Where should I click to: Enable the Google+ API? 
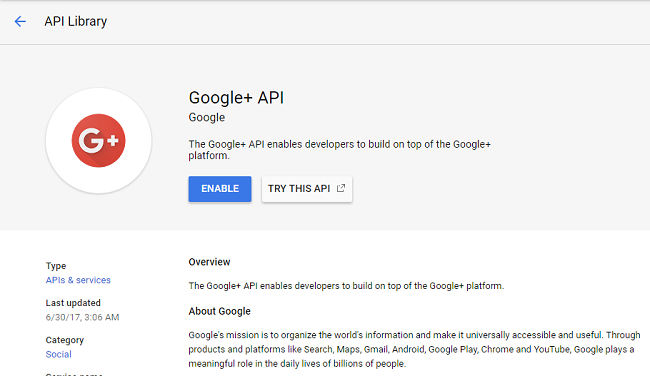[x=220, y=189]
